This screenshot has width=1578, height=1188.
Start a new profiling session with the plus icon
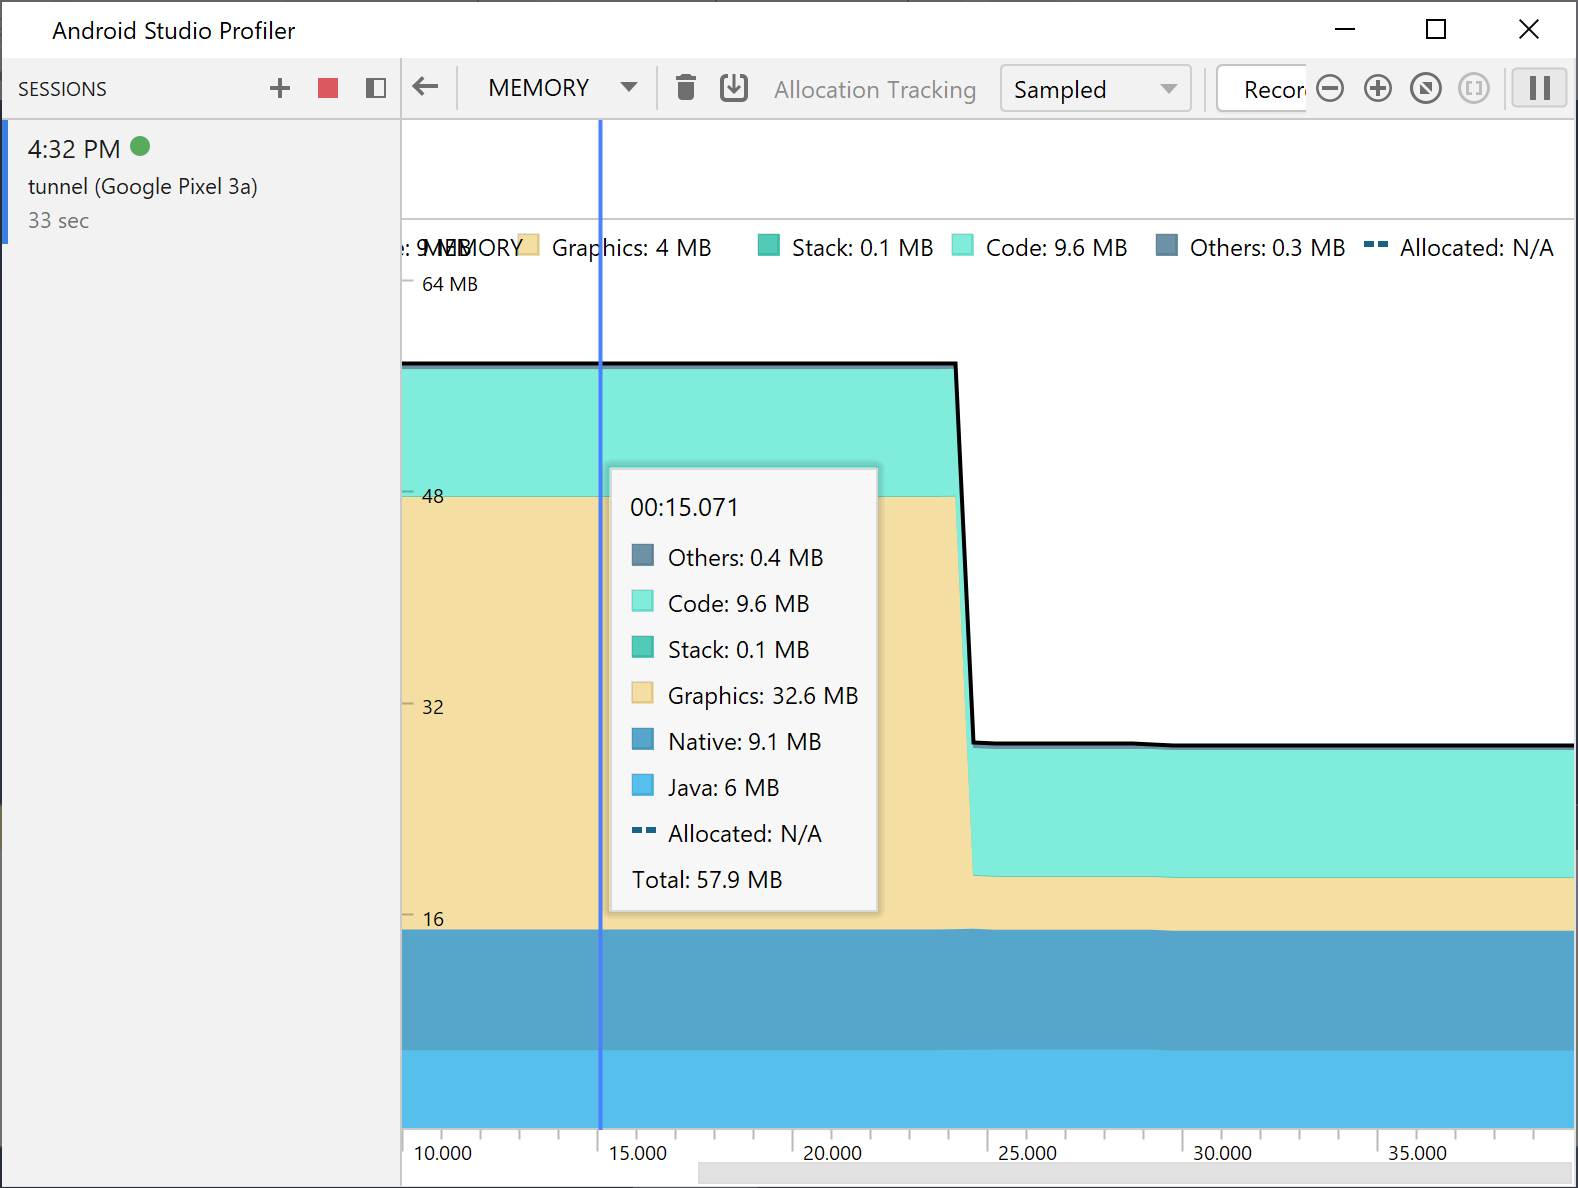280,88
